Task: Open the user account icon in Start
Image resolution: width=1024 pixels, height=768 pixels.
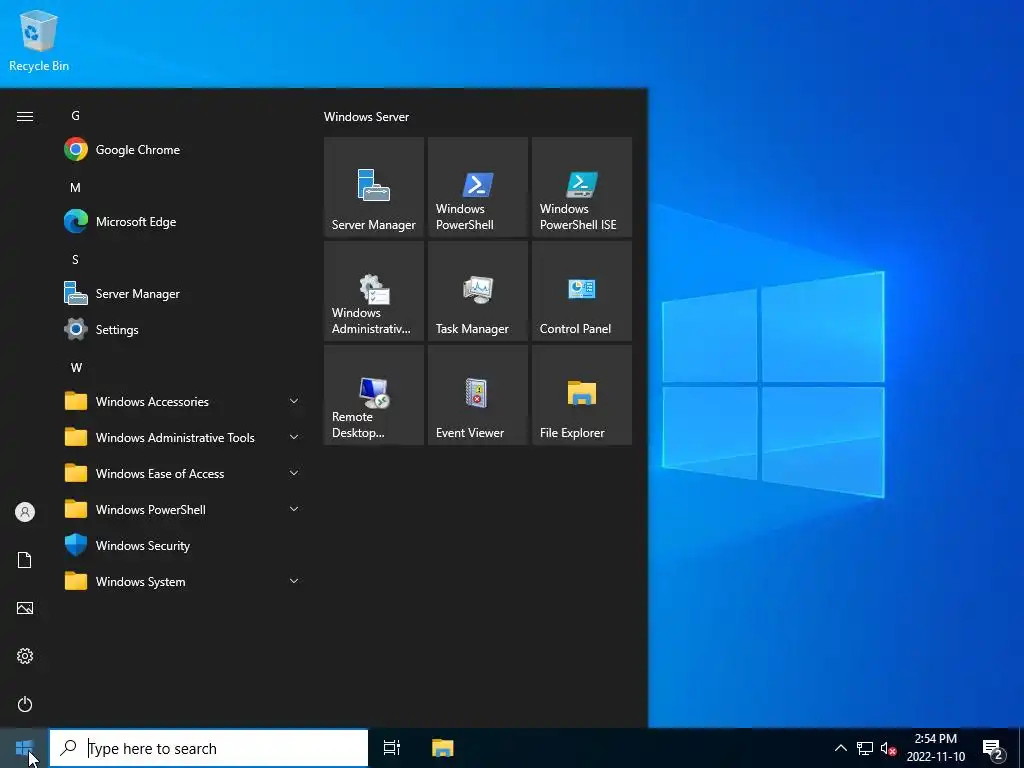Action: [25, 512]
